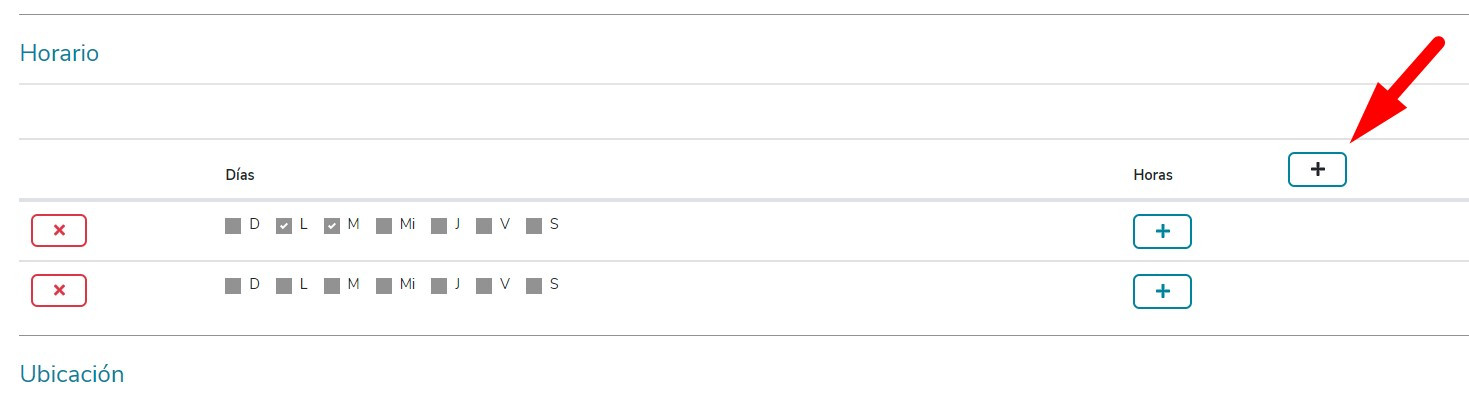Check the D (Sunday) box in first row
Screen dimensions: 1469x404
point(233,226)
